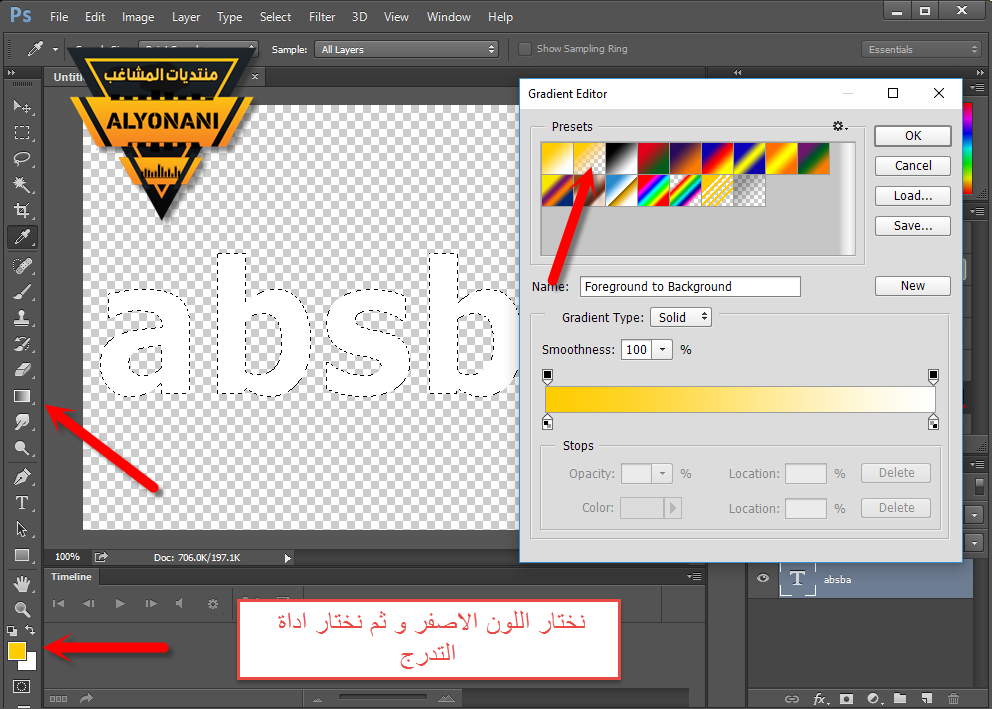Screen dimensions: 992x709
Task: Open the Filter menu
Action: [322, 17]
